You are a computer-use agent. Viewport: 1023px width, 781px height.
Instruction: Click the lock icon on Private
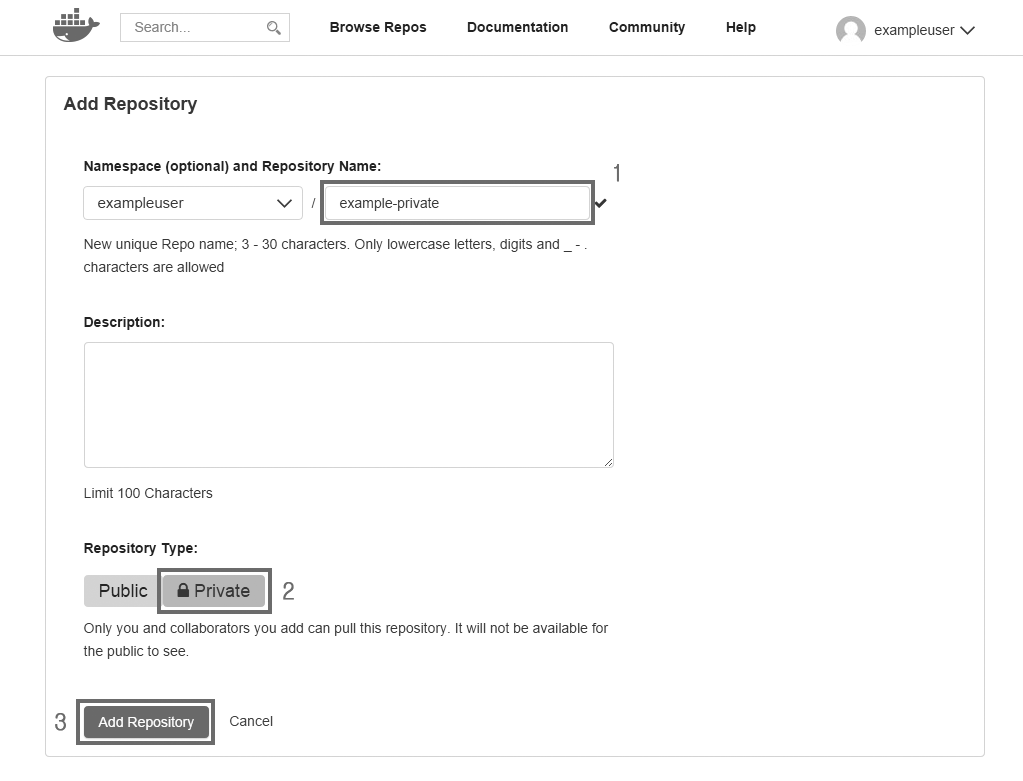[x=183, y=591]
